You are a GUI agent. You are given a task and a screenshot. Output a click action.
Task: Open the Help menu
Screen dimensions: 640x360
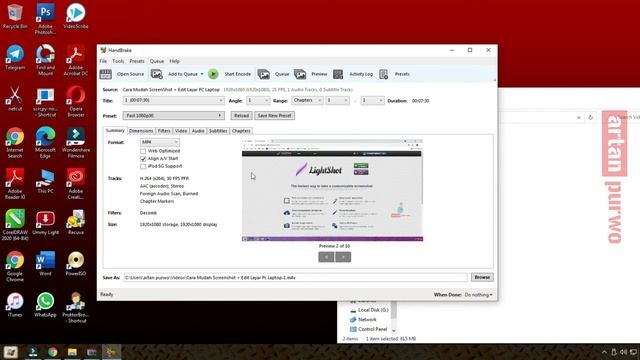[174, 61]
